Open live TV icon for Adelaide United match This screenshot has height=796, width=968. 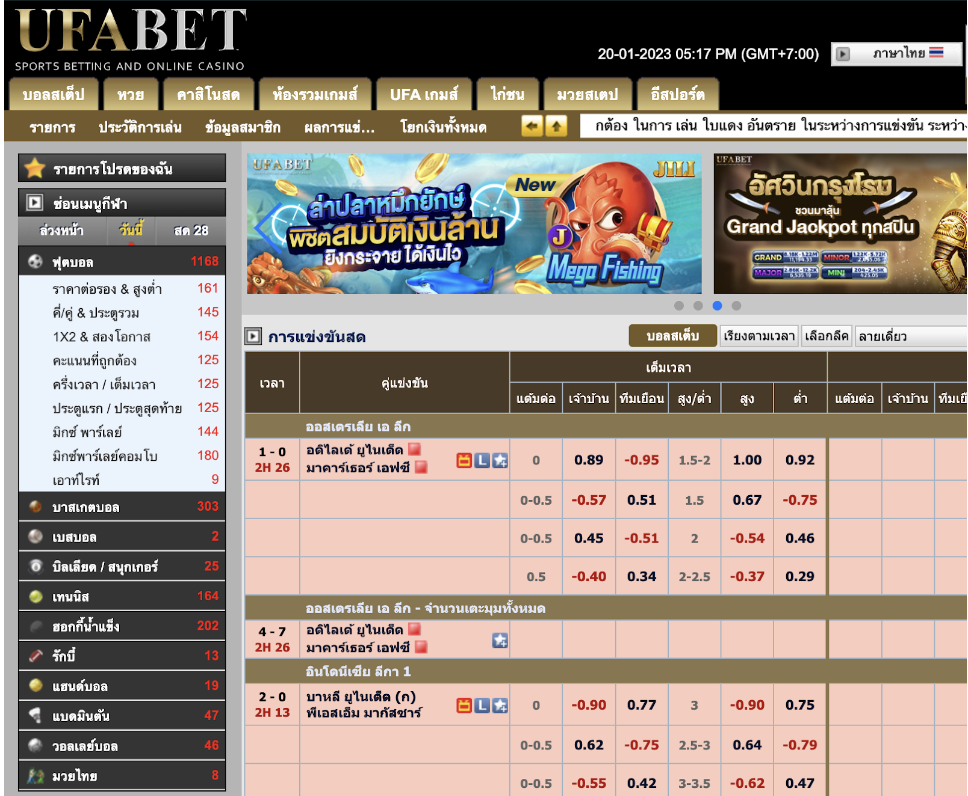coord(464,460)
